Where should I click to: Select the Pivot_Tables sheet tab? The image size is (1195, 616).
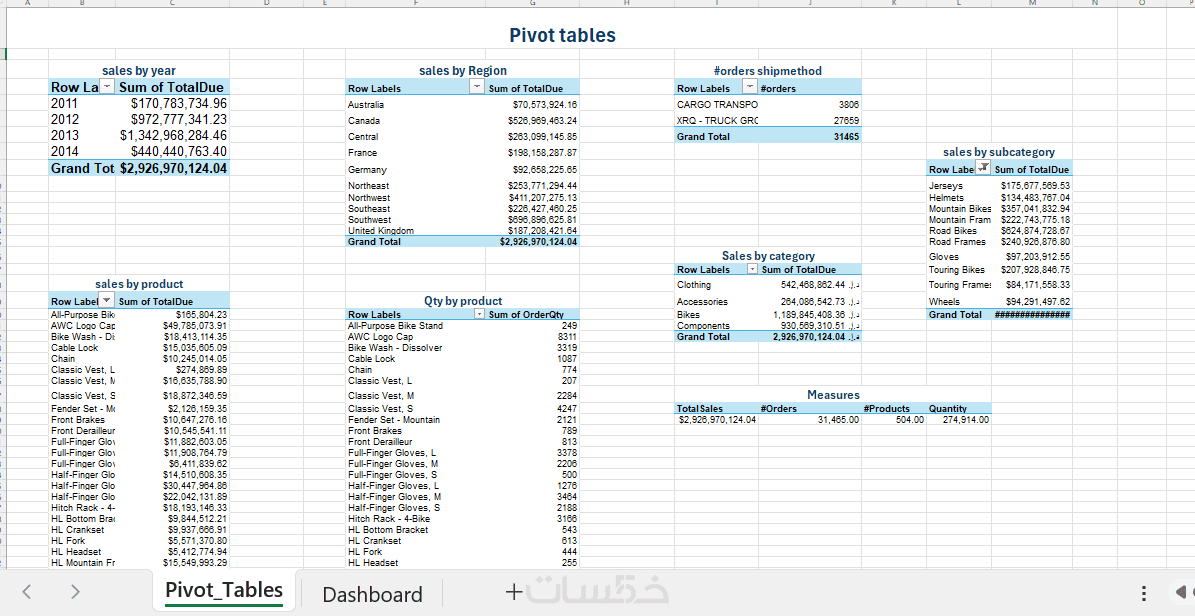click(x=224, y=590)
